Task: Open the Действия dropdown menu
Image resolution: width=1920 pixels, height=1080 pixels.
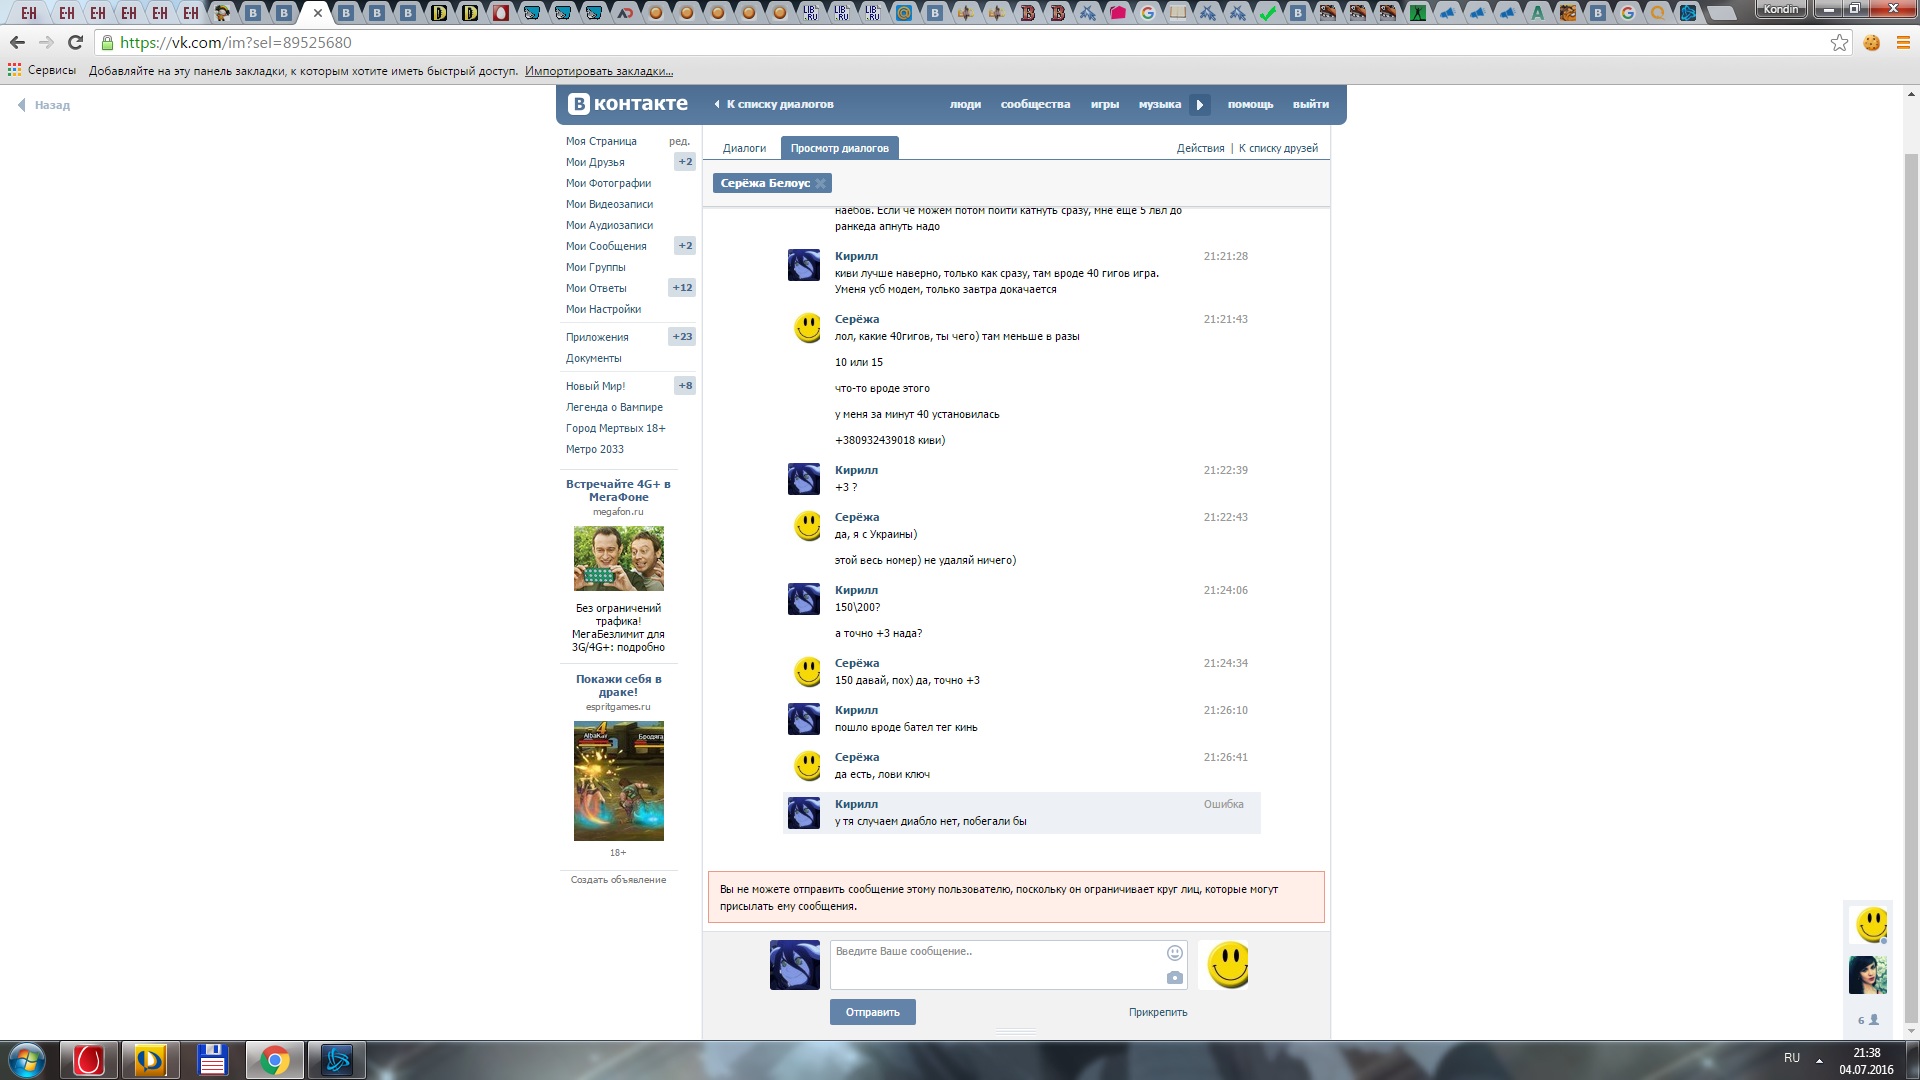Action: tap(1200, 148)
